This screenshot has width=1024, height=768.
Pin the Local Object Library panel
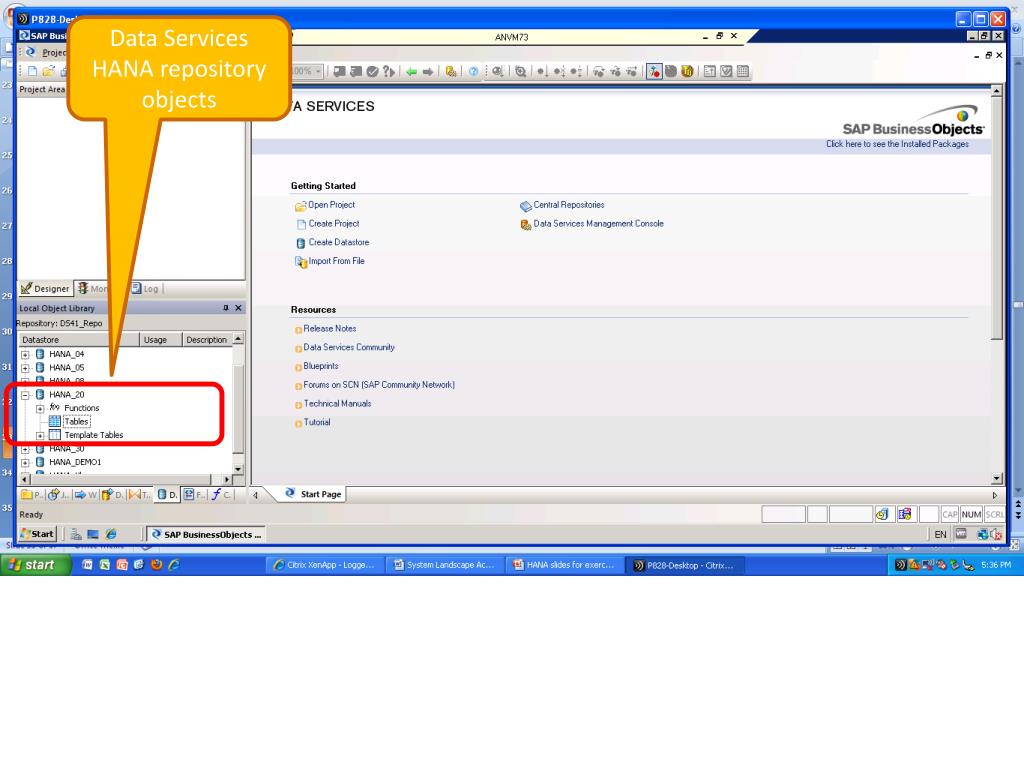point(226,308)
